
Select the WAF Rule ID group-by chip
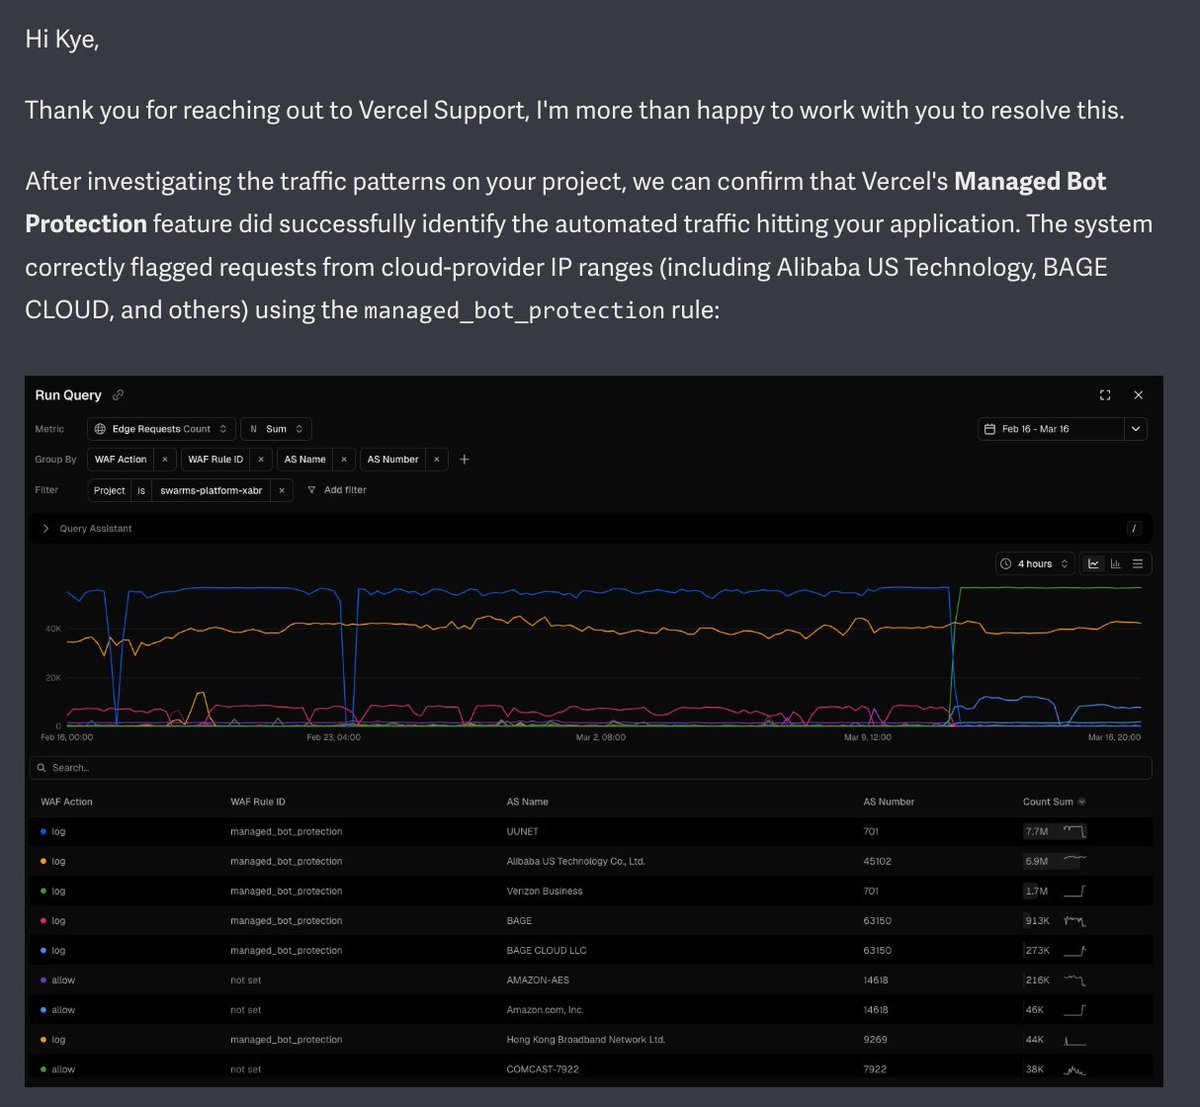click(x=216, y=460)
